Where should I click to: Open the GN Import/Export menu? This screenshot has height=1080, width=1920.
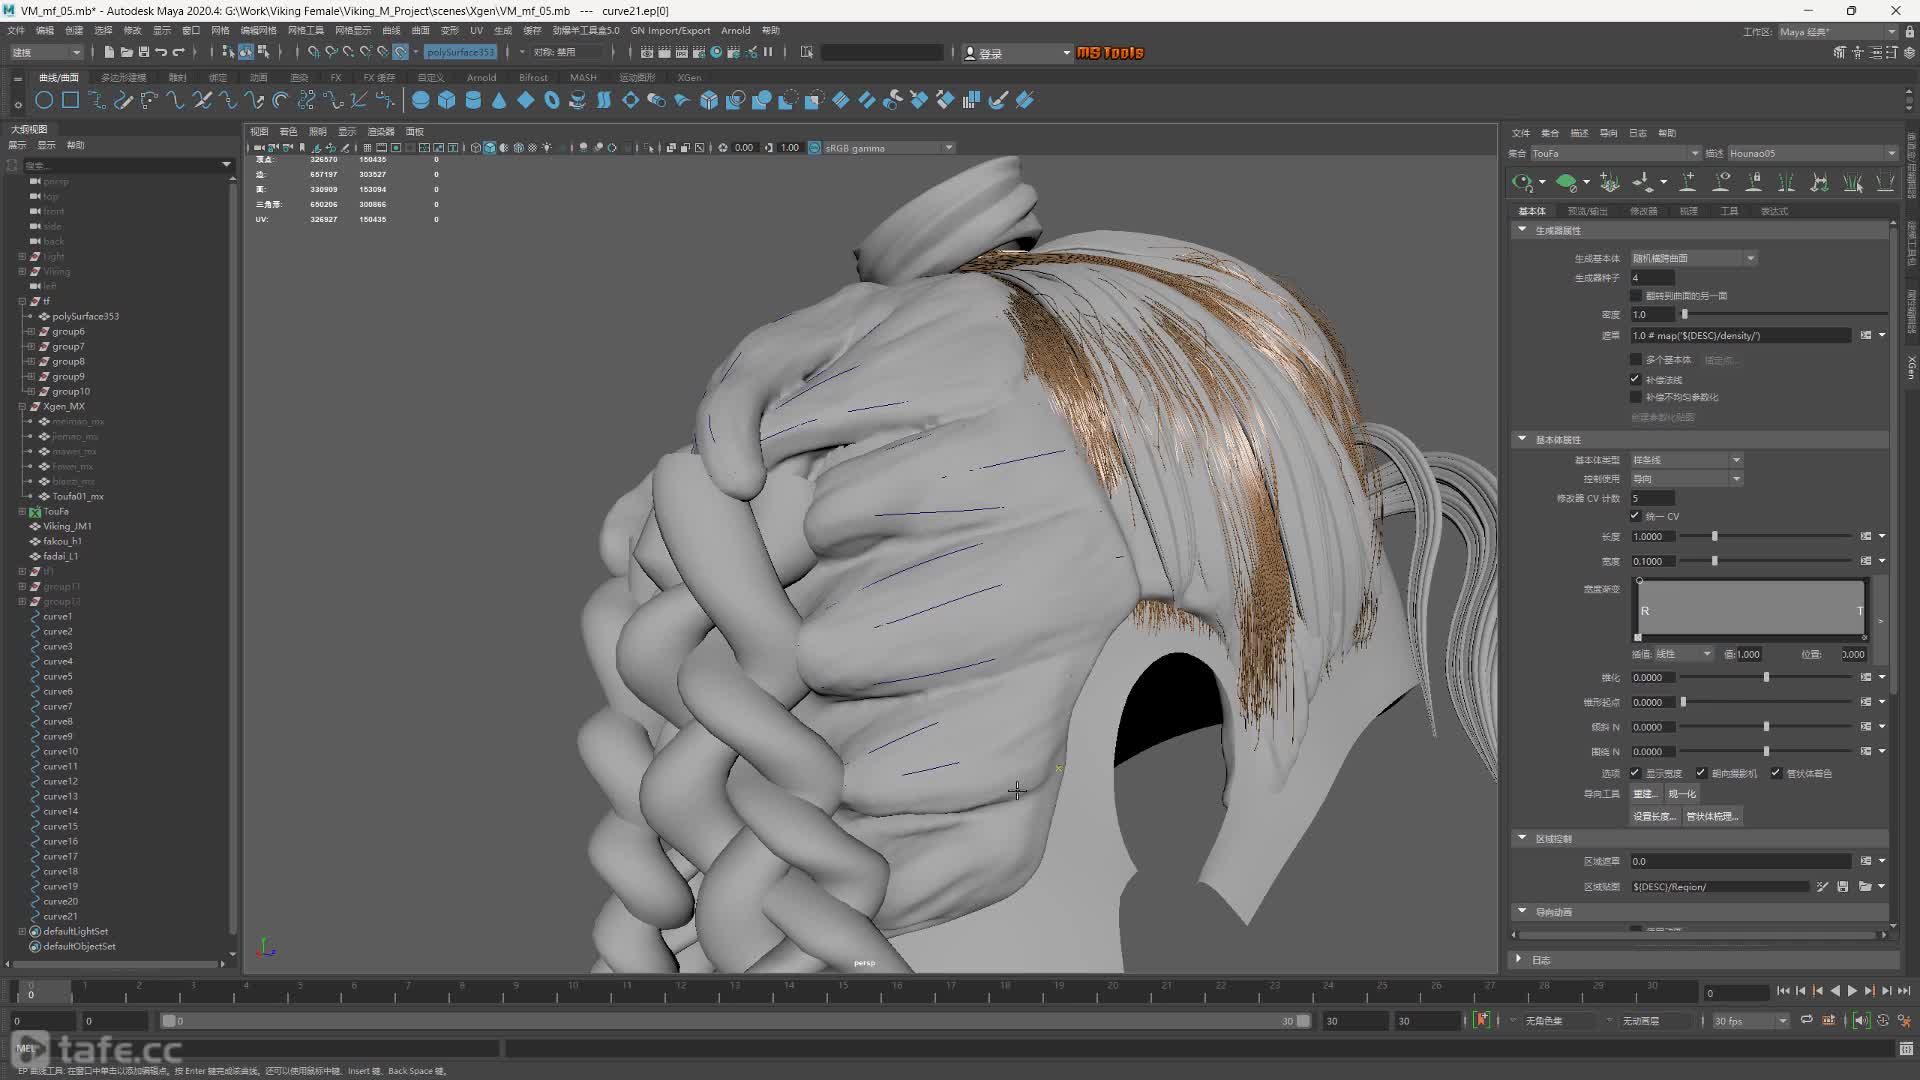[670, 30]
